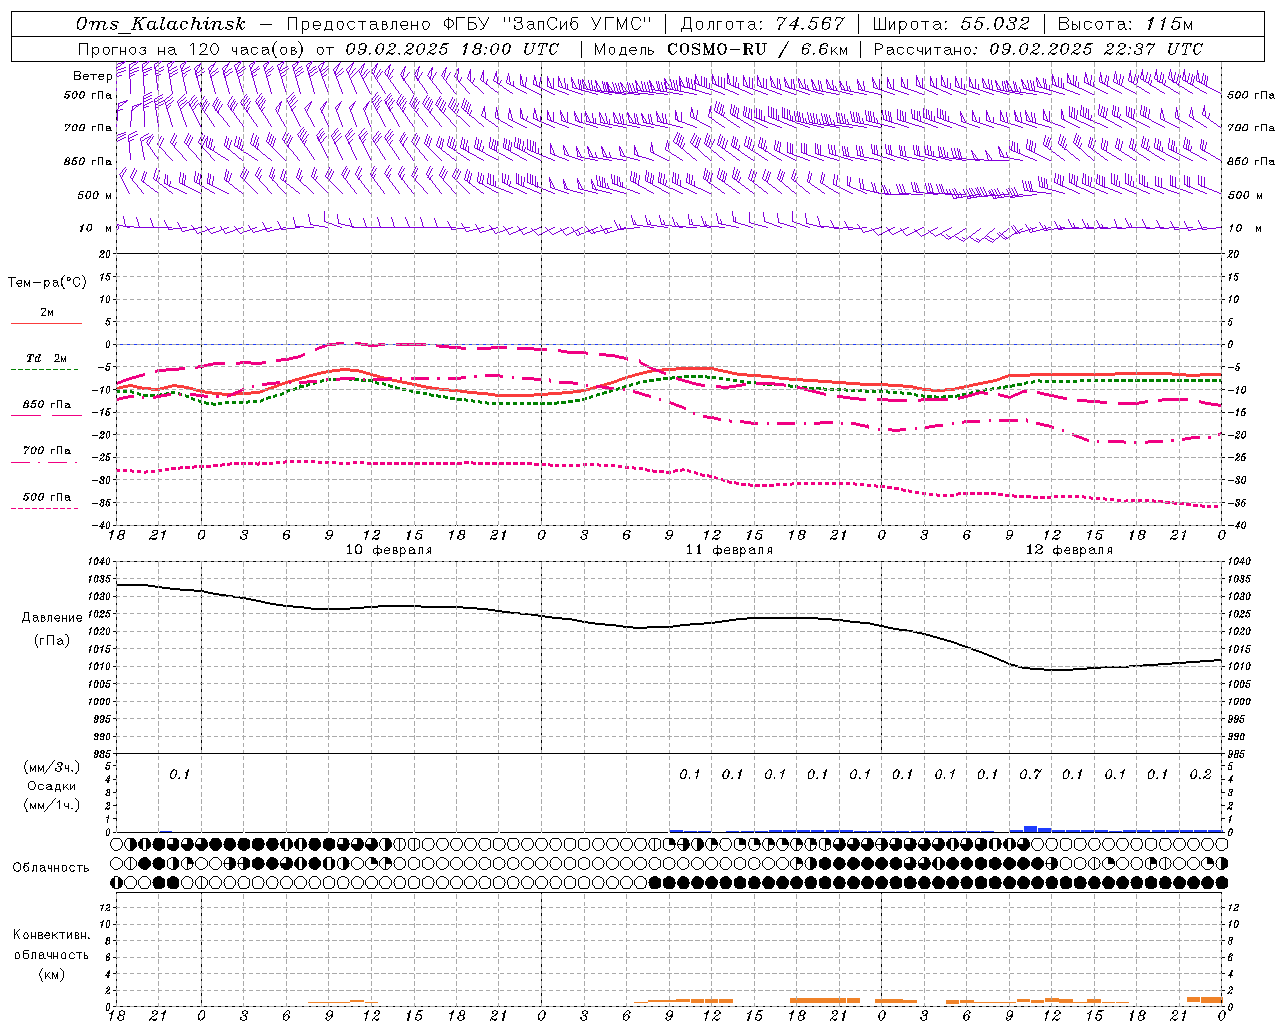Click the Давление pressure panel label
Viewport: 1280px width, 1024px height.
tap(52, 617)
